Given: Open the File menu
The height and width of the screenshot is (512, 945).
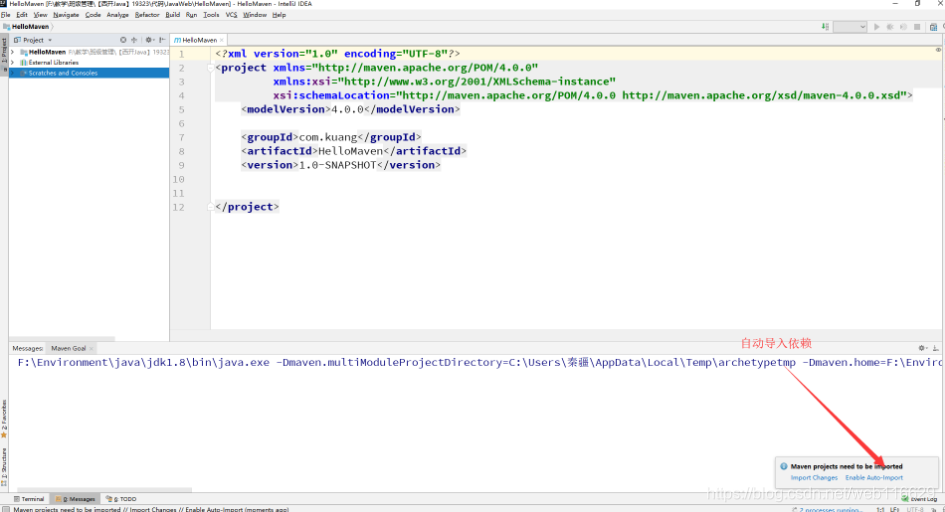Looking at the screenshot, I should click(x=6, y=15).
